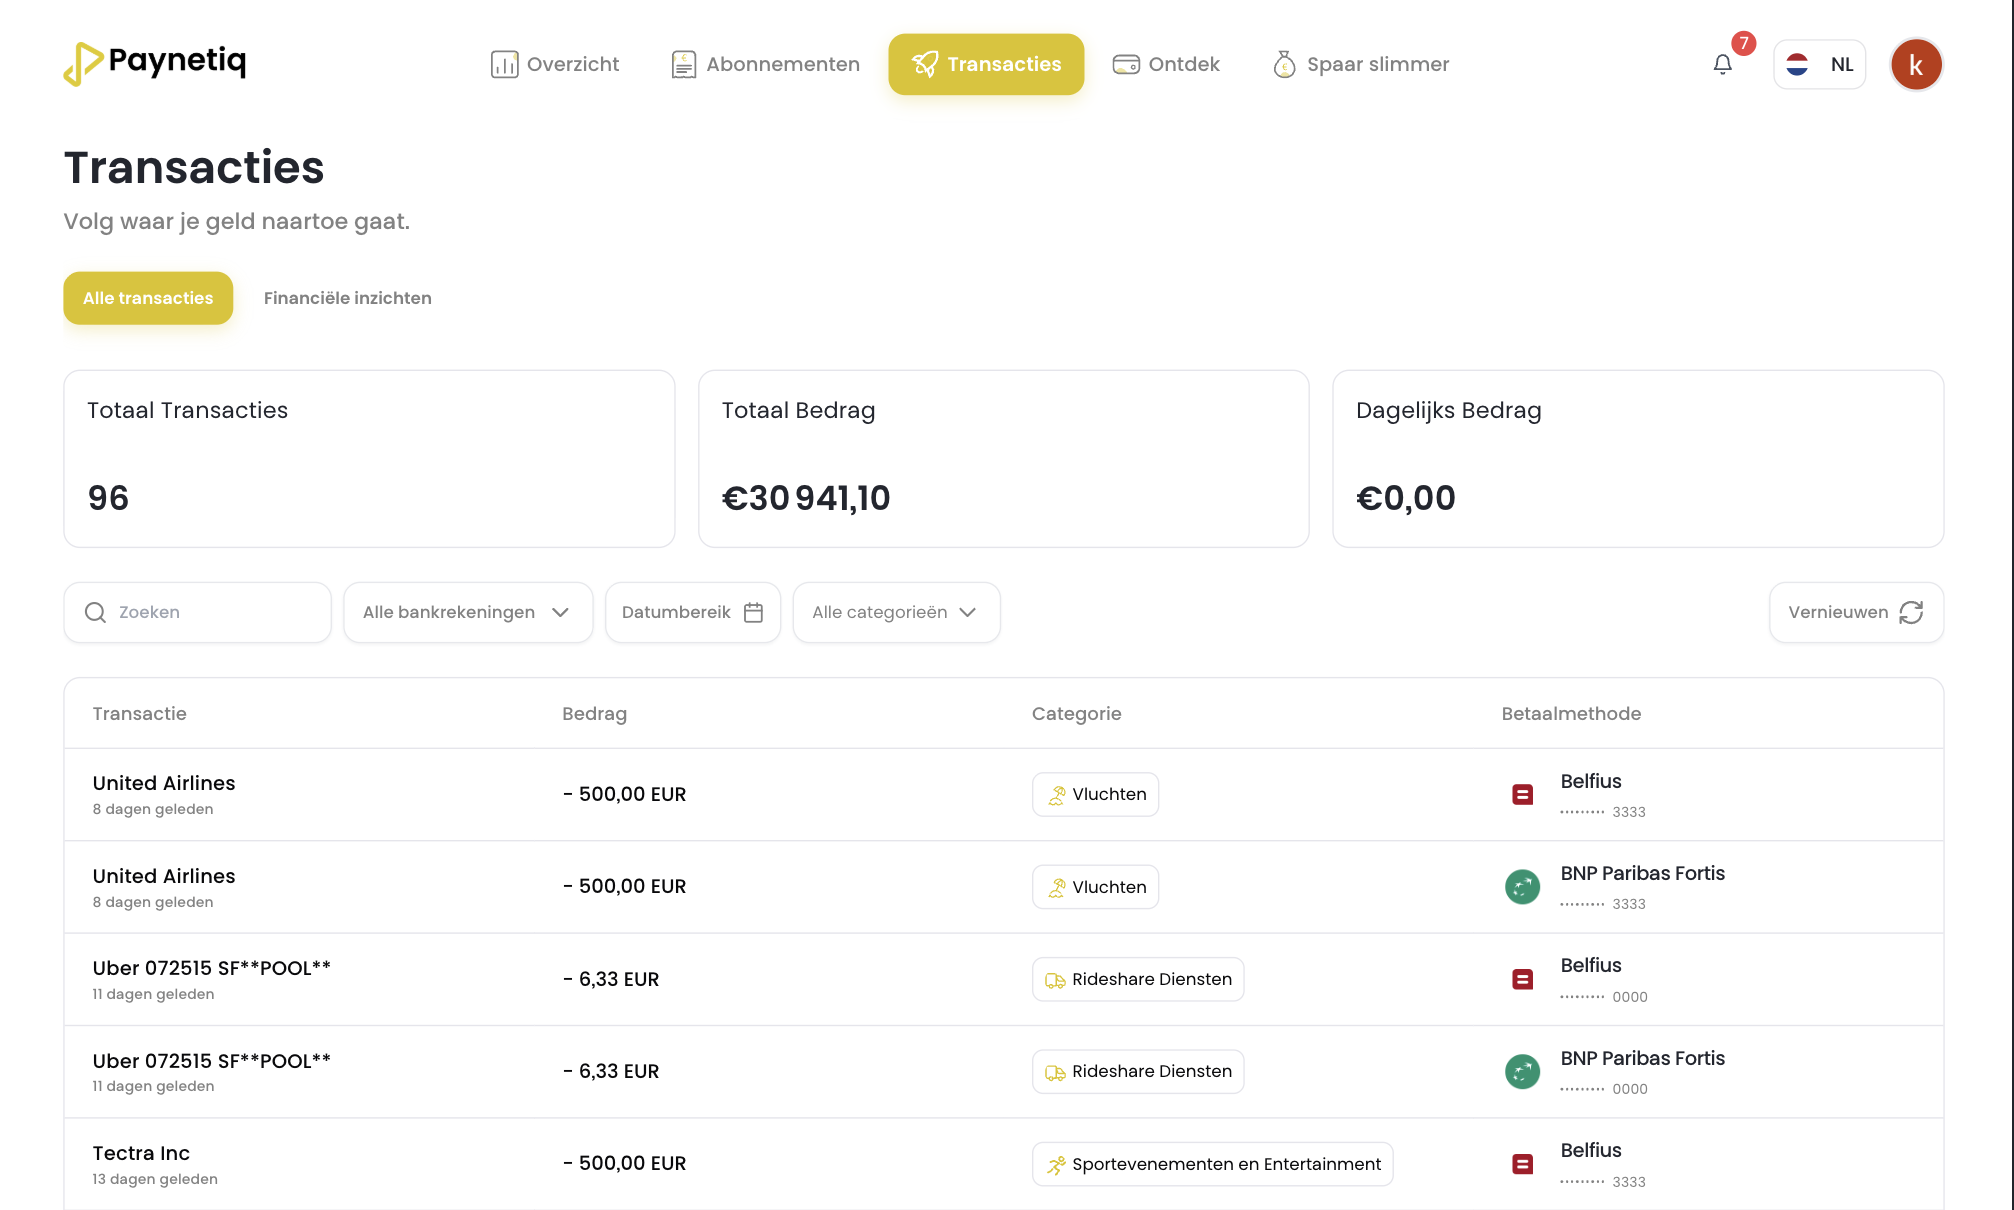
Task: Select the Alle transacties tab
Action: pos(148,298)
